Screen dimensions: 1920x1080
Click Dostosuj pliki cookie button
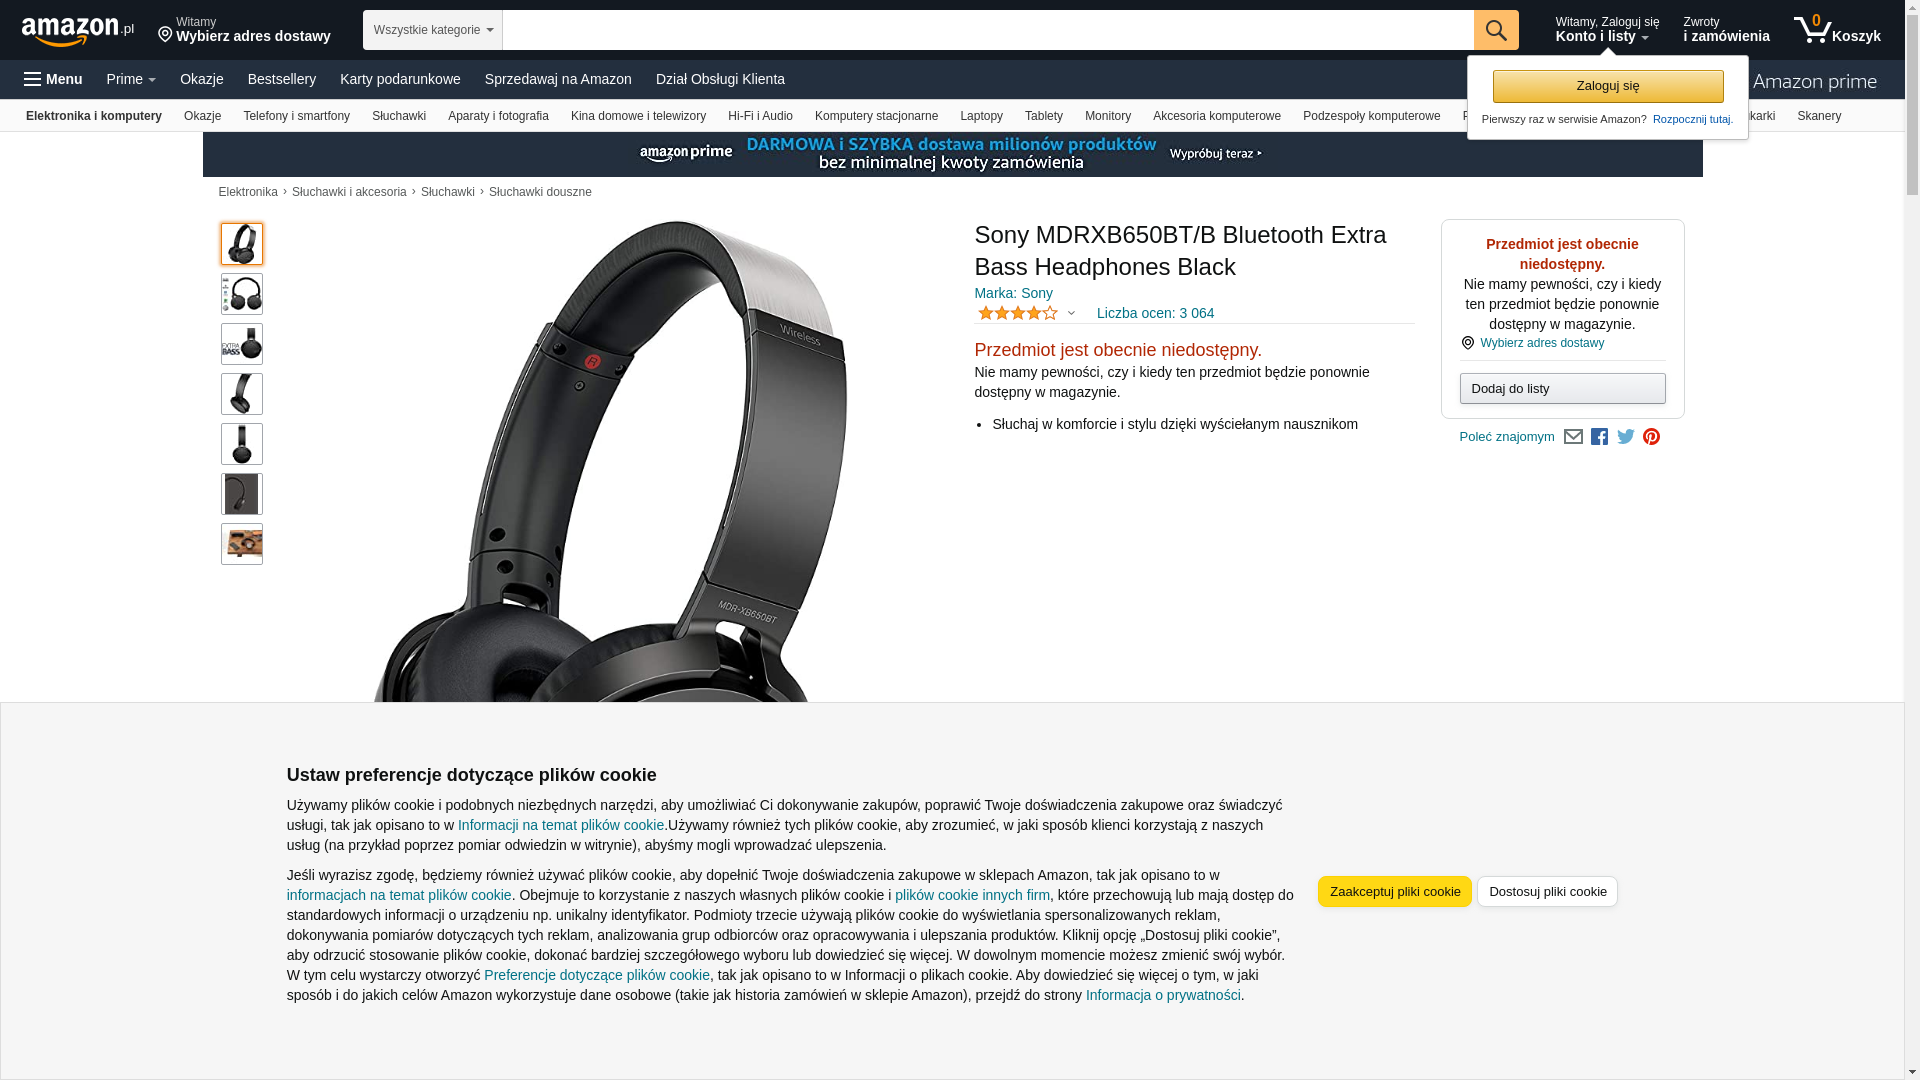pyautogui.click(x=1547, y=891)
